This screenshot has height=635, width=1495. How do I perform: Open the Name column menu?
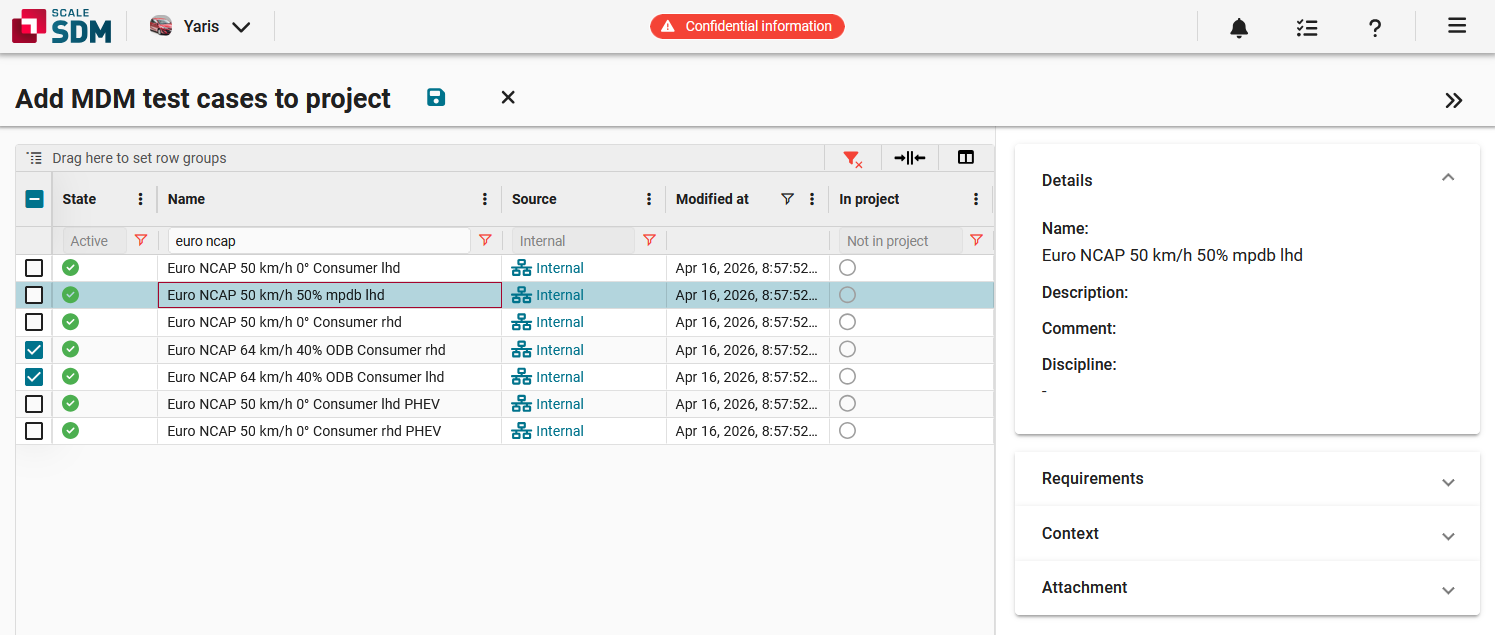(x=485, y=199)
